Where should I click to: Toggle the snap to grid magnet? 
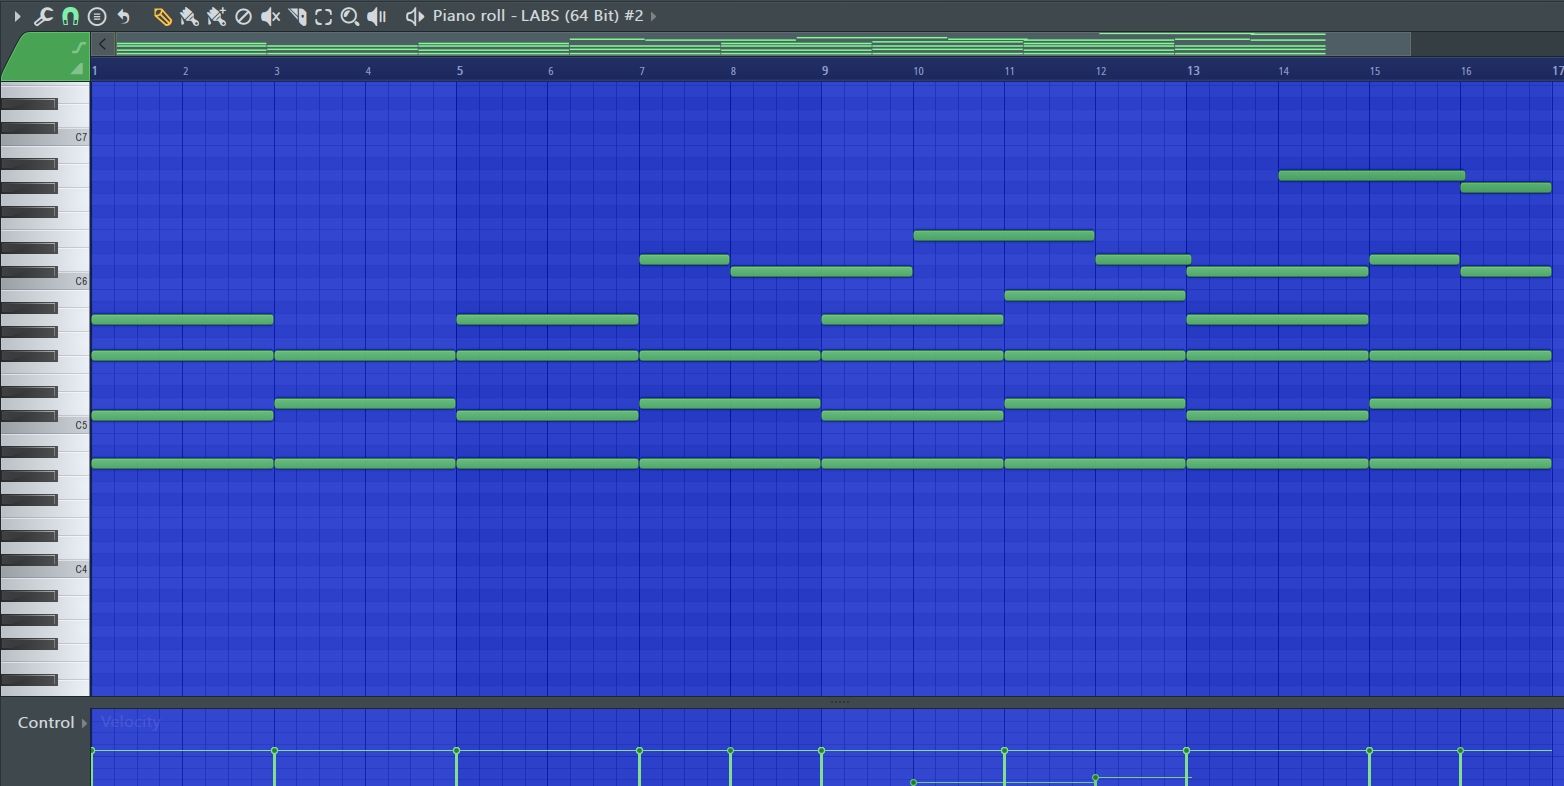tap(70, 16)
